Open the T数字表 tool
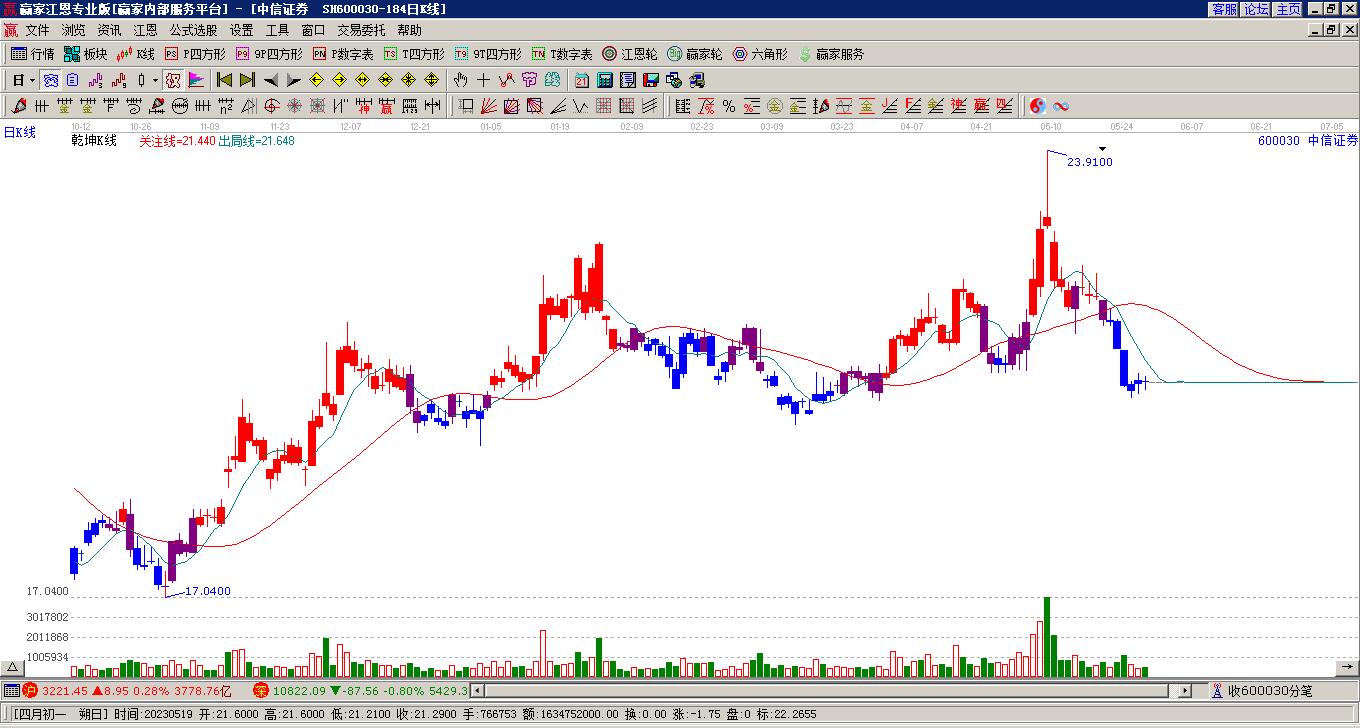The height and width of the screenshot is (728, 1360). [x=562, y=54]
